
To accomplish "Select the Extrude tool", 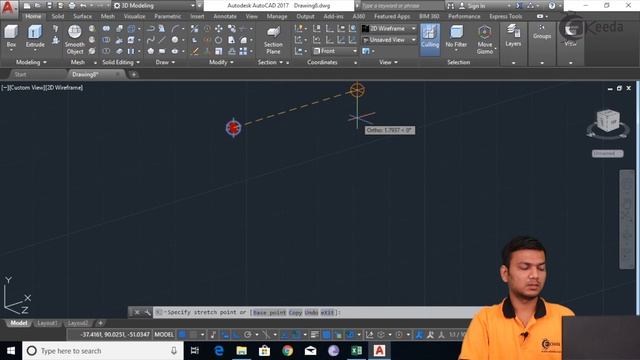I will click(35, 37).
